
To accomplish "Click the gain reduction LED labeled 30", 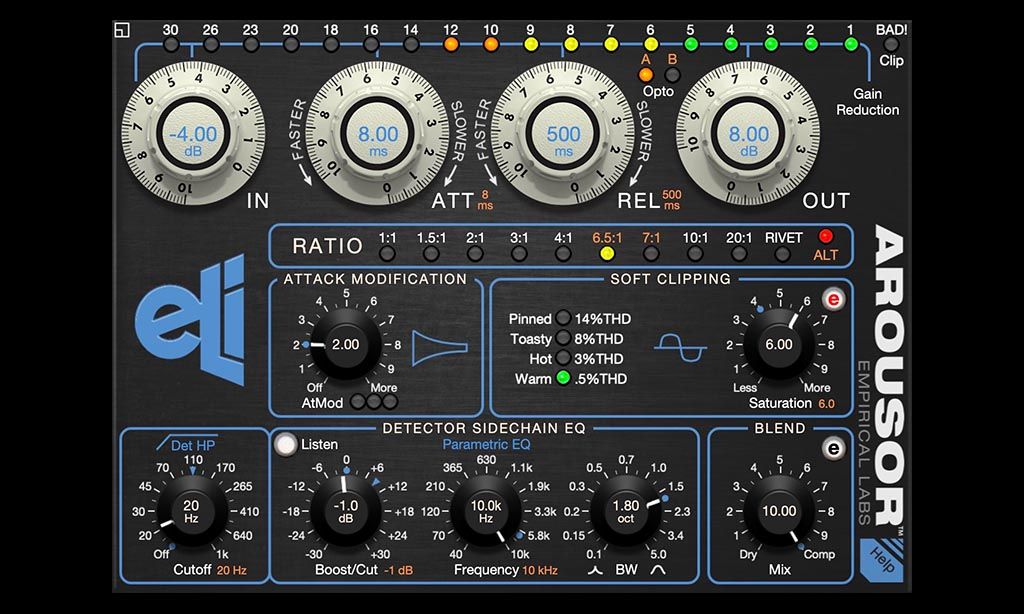I will 171,44.
